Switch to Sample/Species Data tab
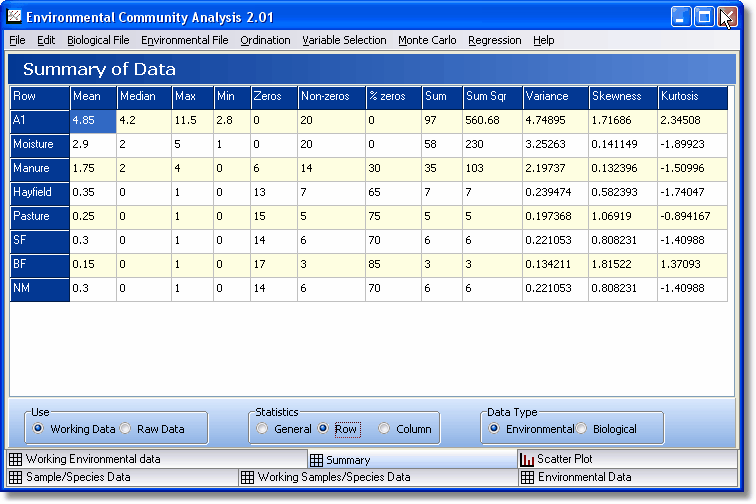 click(x=122, y=477)
